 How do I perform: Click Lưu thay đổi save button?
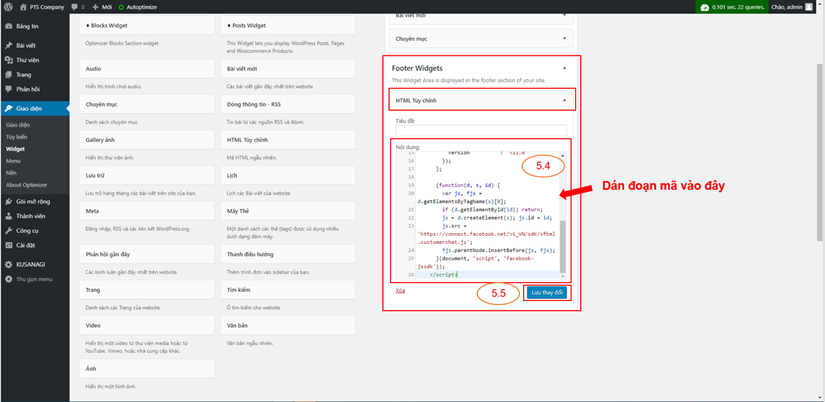point(547,292)
